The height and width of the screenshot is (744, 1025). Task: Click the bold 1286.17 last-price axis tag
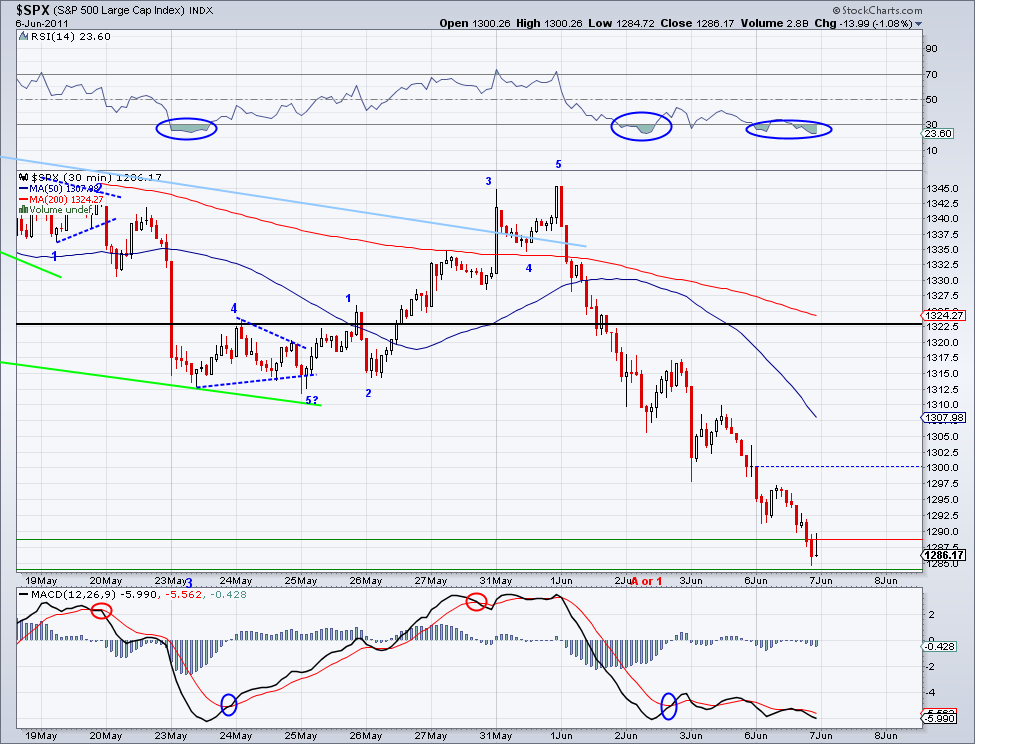[944, 555]
